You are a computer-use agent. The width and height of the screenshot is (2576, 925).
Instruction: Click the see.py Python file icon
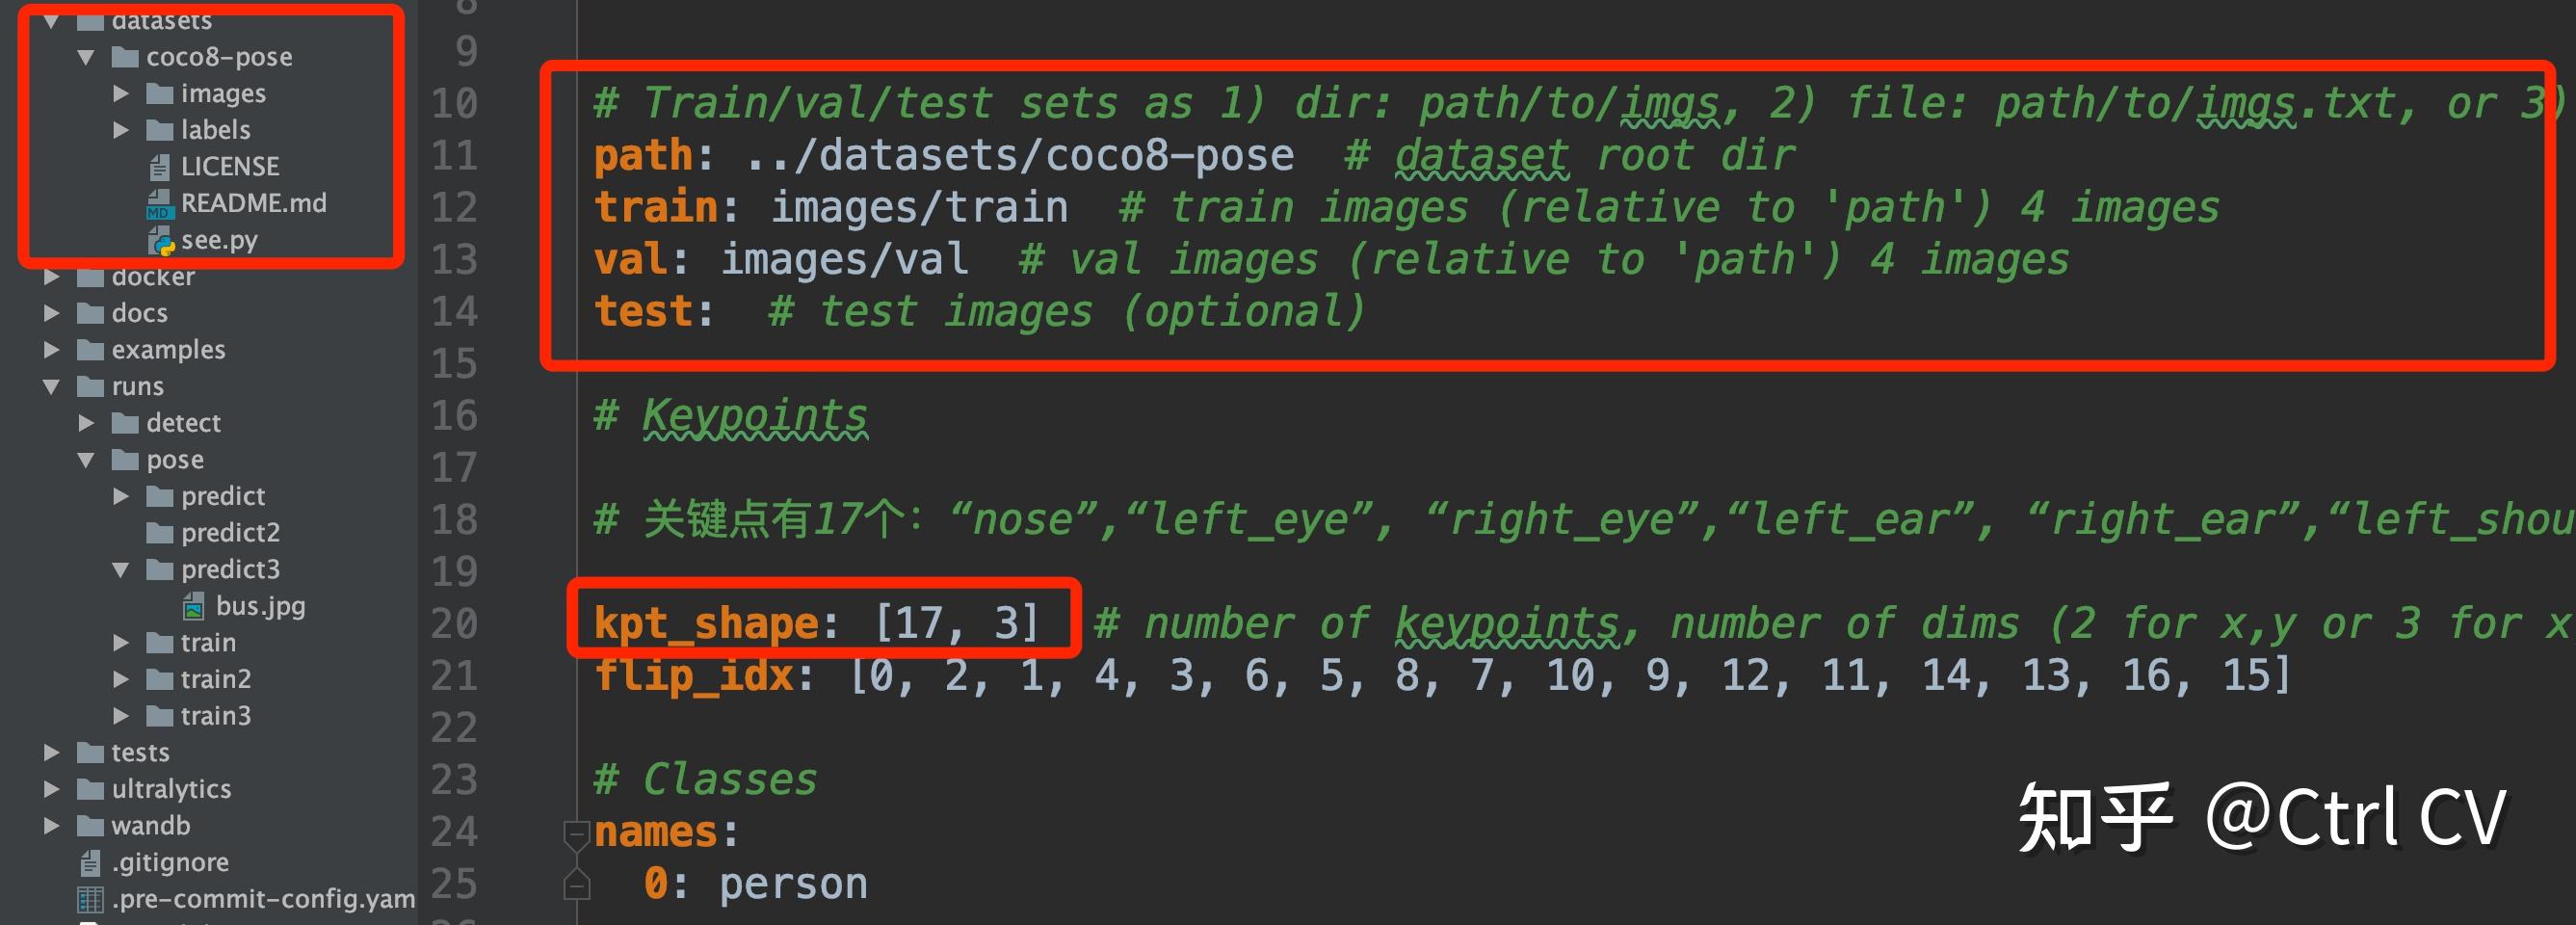[x=160, y=240]
